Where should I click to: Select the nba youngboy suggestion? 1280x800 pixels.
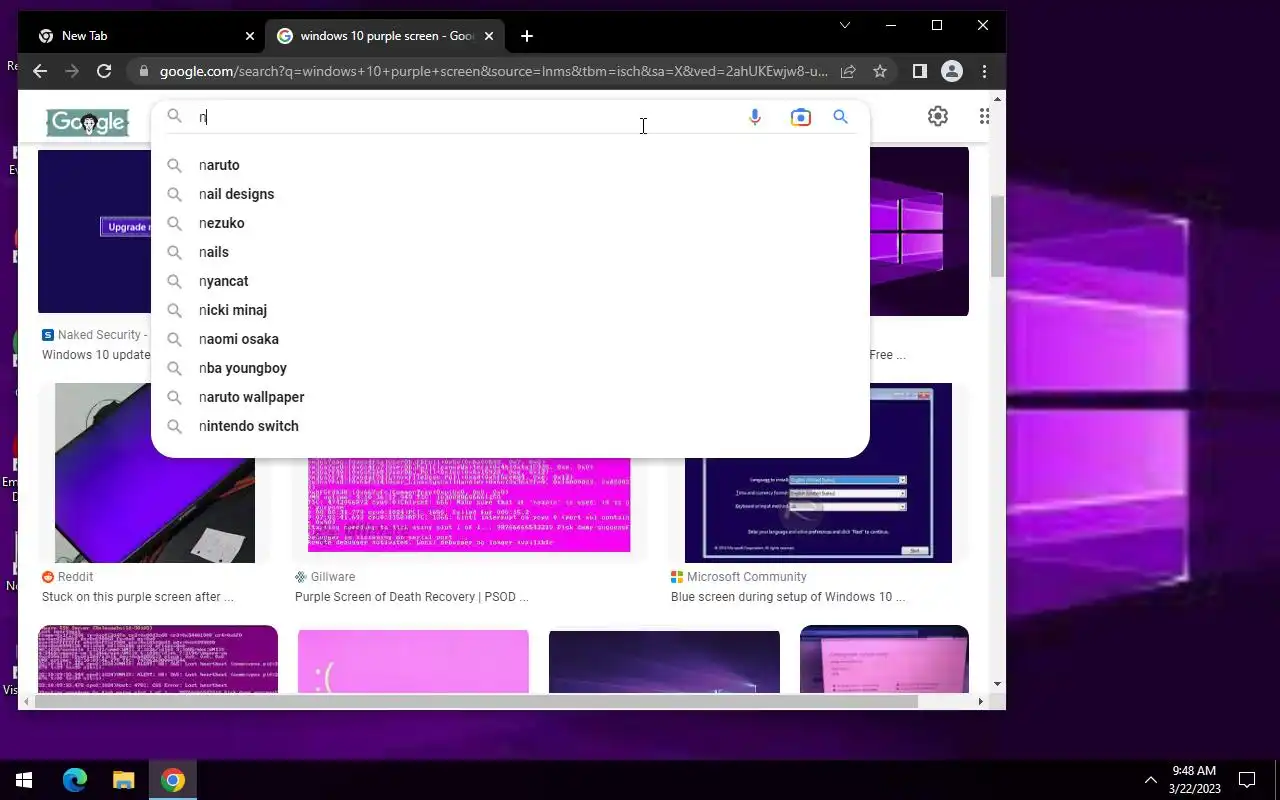pyautogui.click(x=510, y=368)
